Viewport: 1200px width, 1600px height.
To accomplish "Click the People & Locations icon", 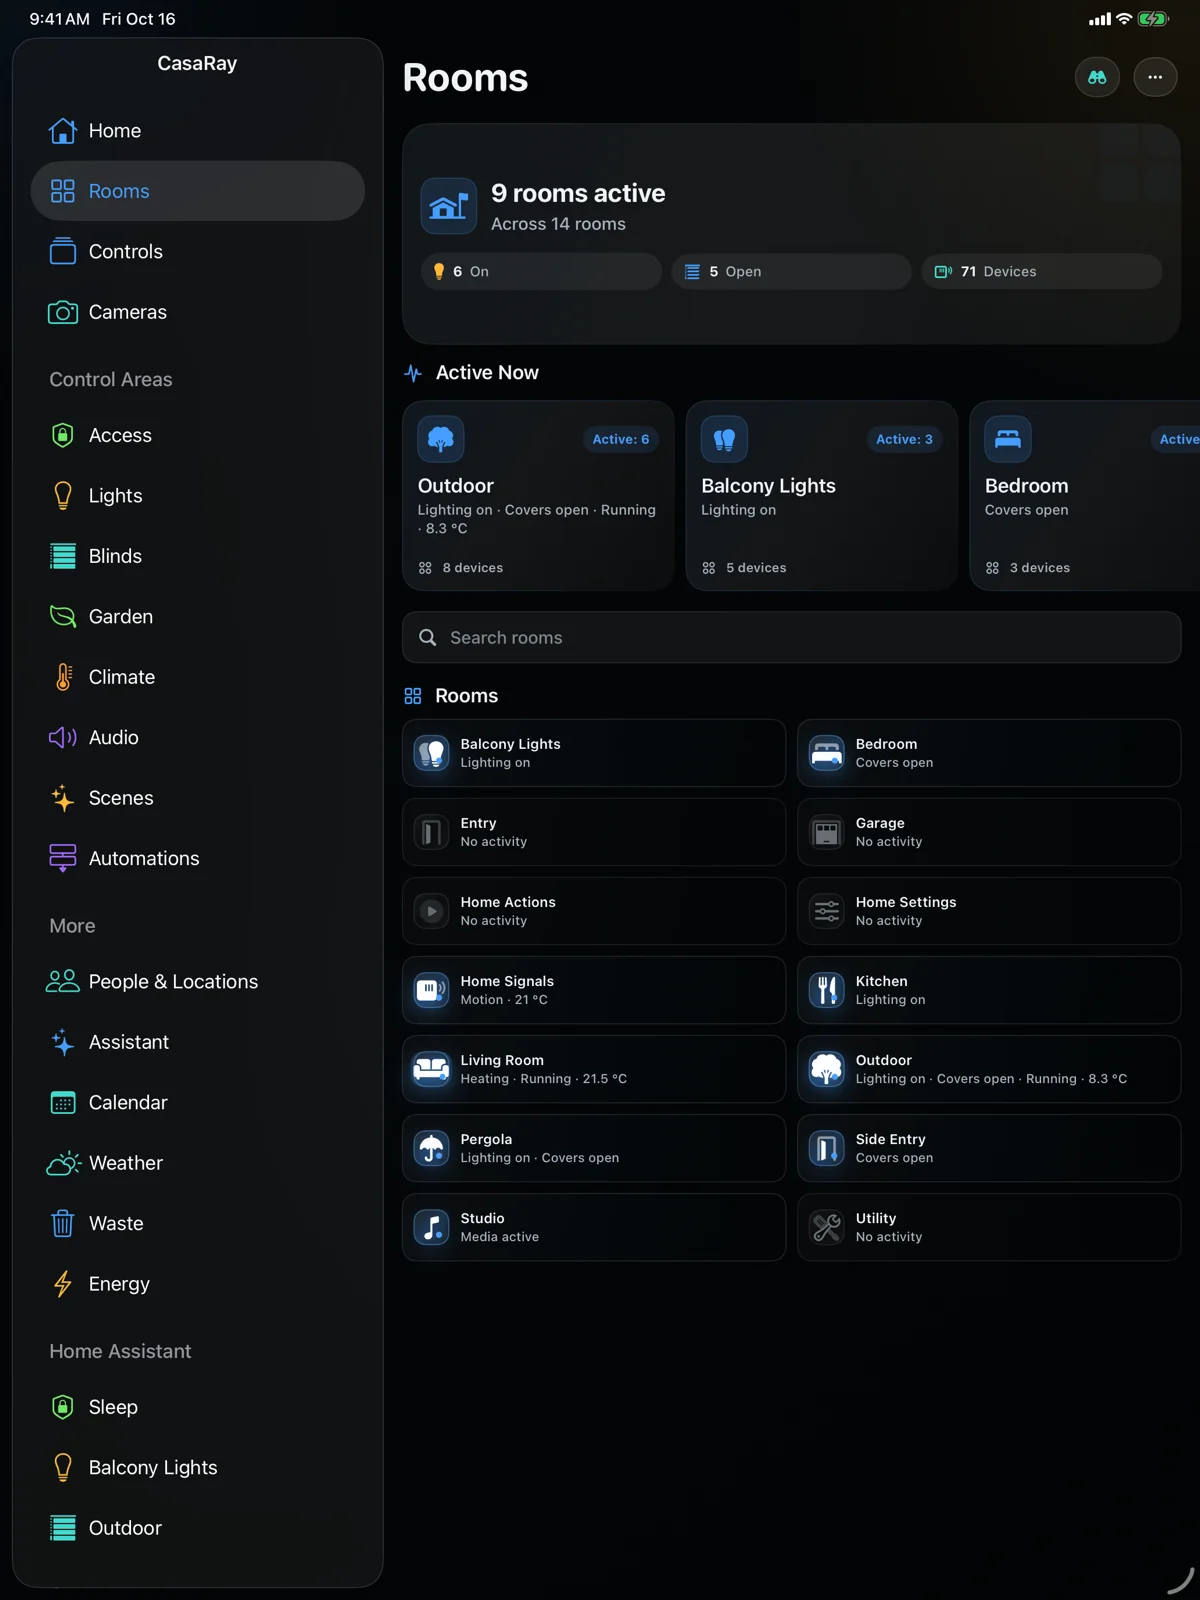I will click(63, 982).
